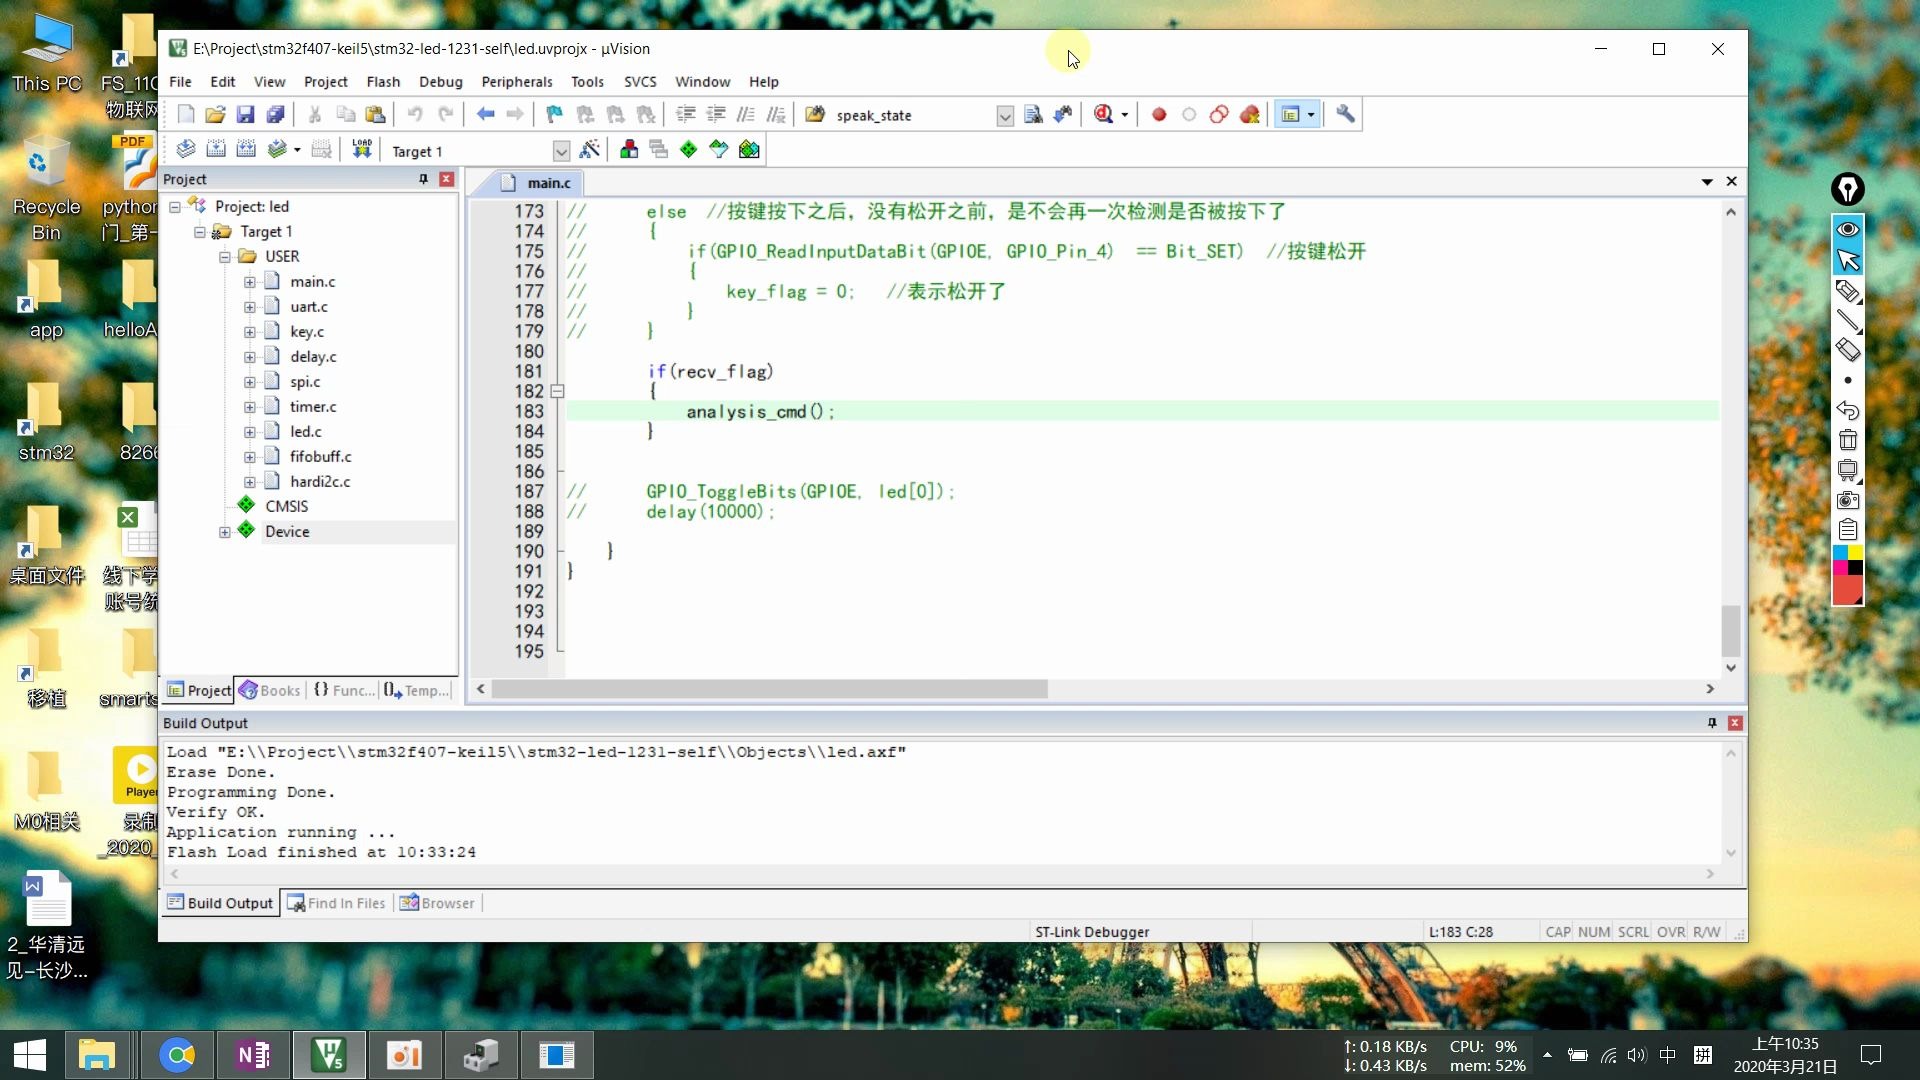Click the editor horizontal scrollbar thumb

pyautogui.click(x=768, y=689)
